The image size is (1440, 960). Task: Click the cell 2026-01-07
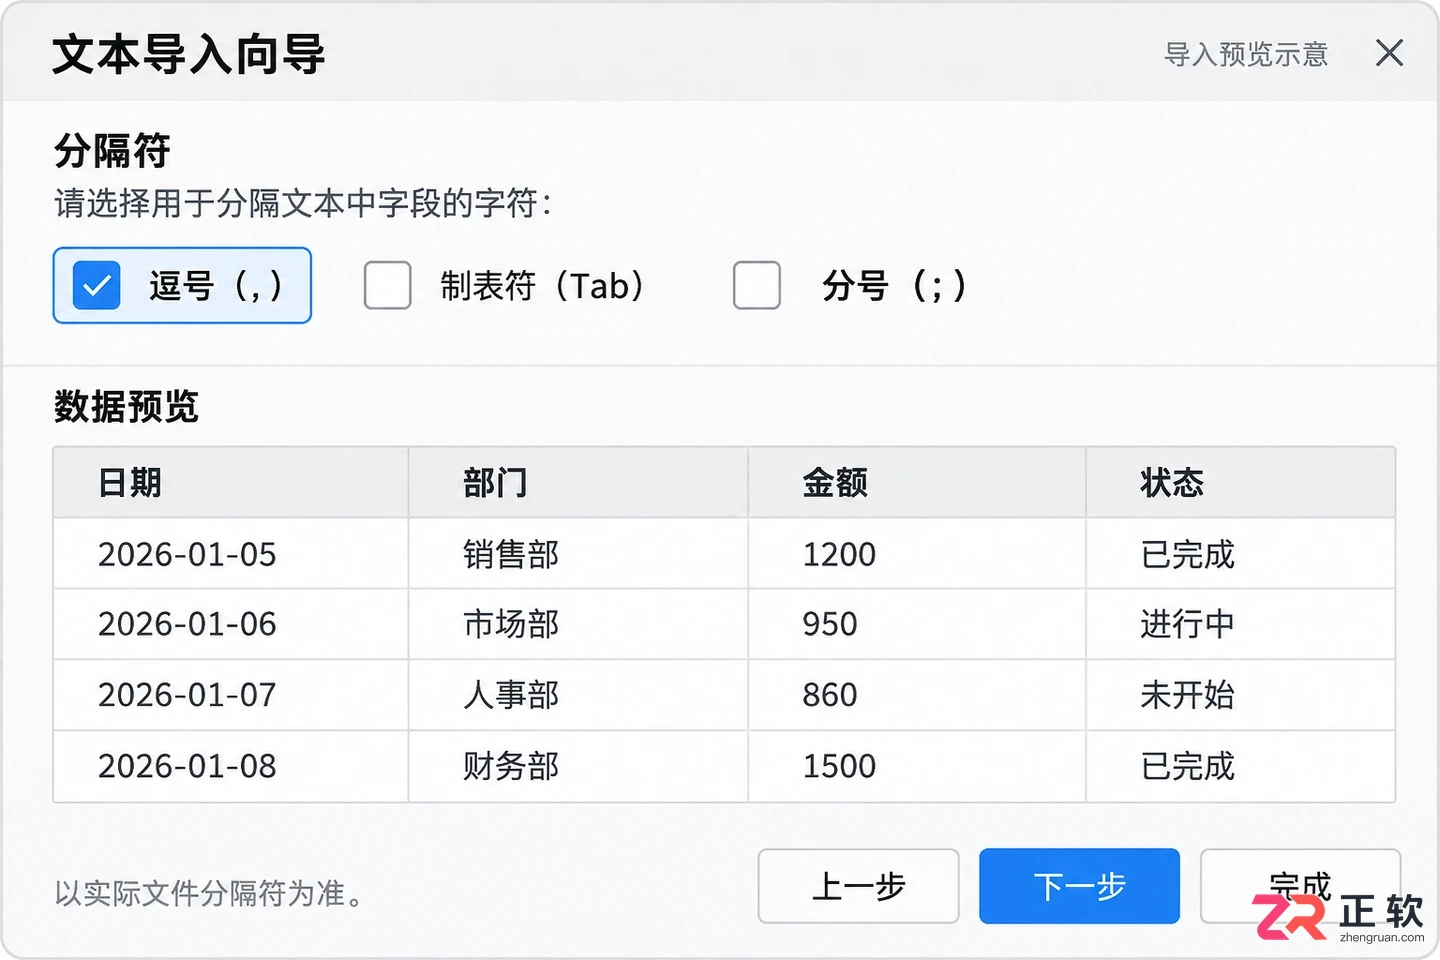pos(231,695)
